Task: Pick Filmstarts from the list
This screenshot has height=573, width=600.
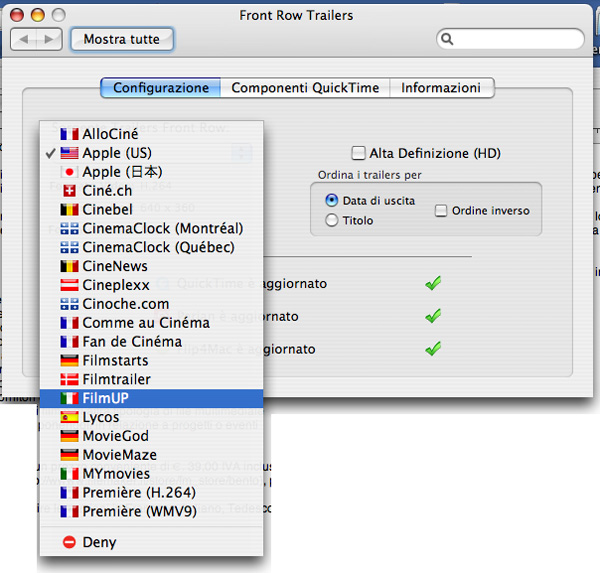Action: [x=152, y=361]
